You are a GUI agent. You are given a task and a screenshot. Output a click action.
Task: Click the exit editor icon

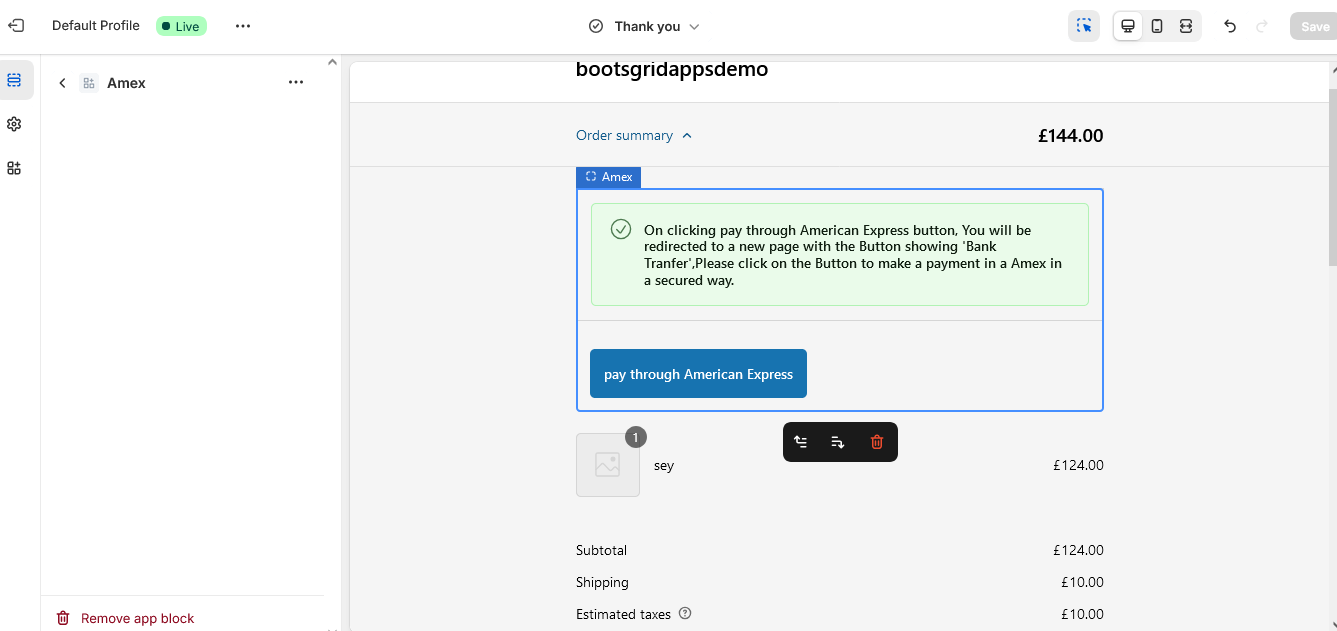pos(16,26)
